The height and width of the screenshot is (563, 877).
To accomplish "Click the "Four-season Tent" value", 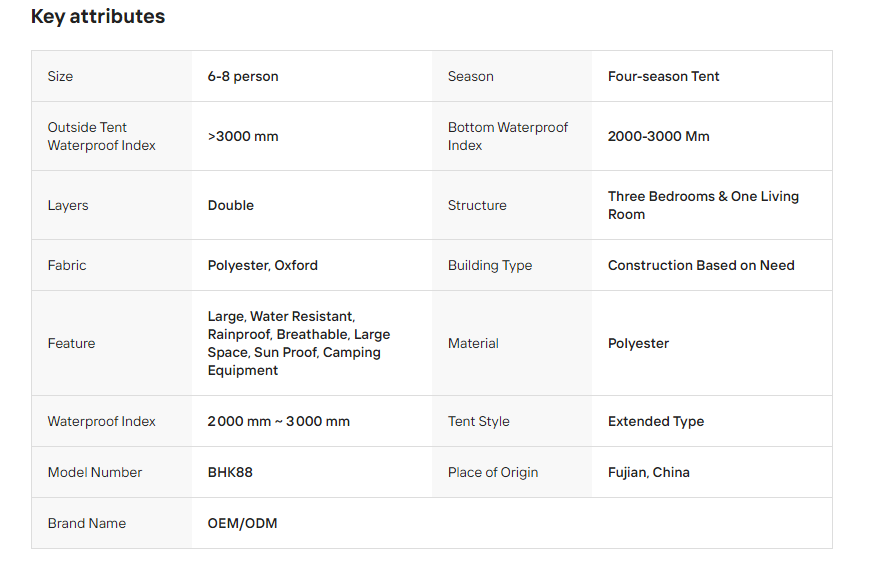I will pyautogui.click(x=663, y=76).
